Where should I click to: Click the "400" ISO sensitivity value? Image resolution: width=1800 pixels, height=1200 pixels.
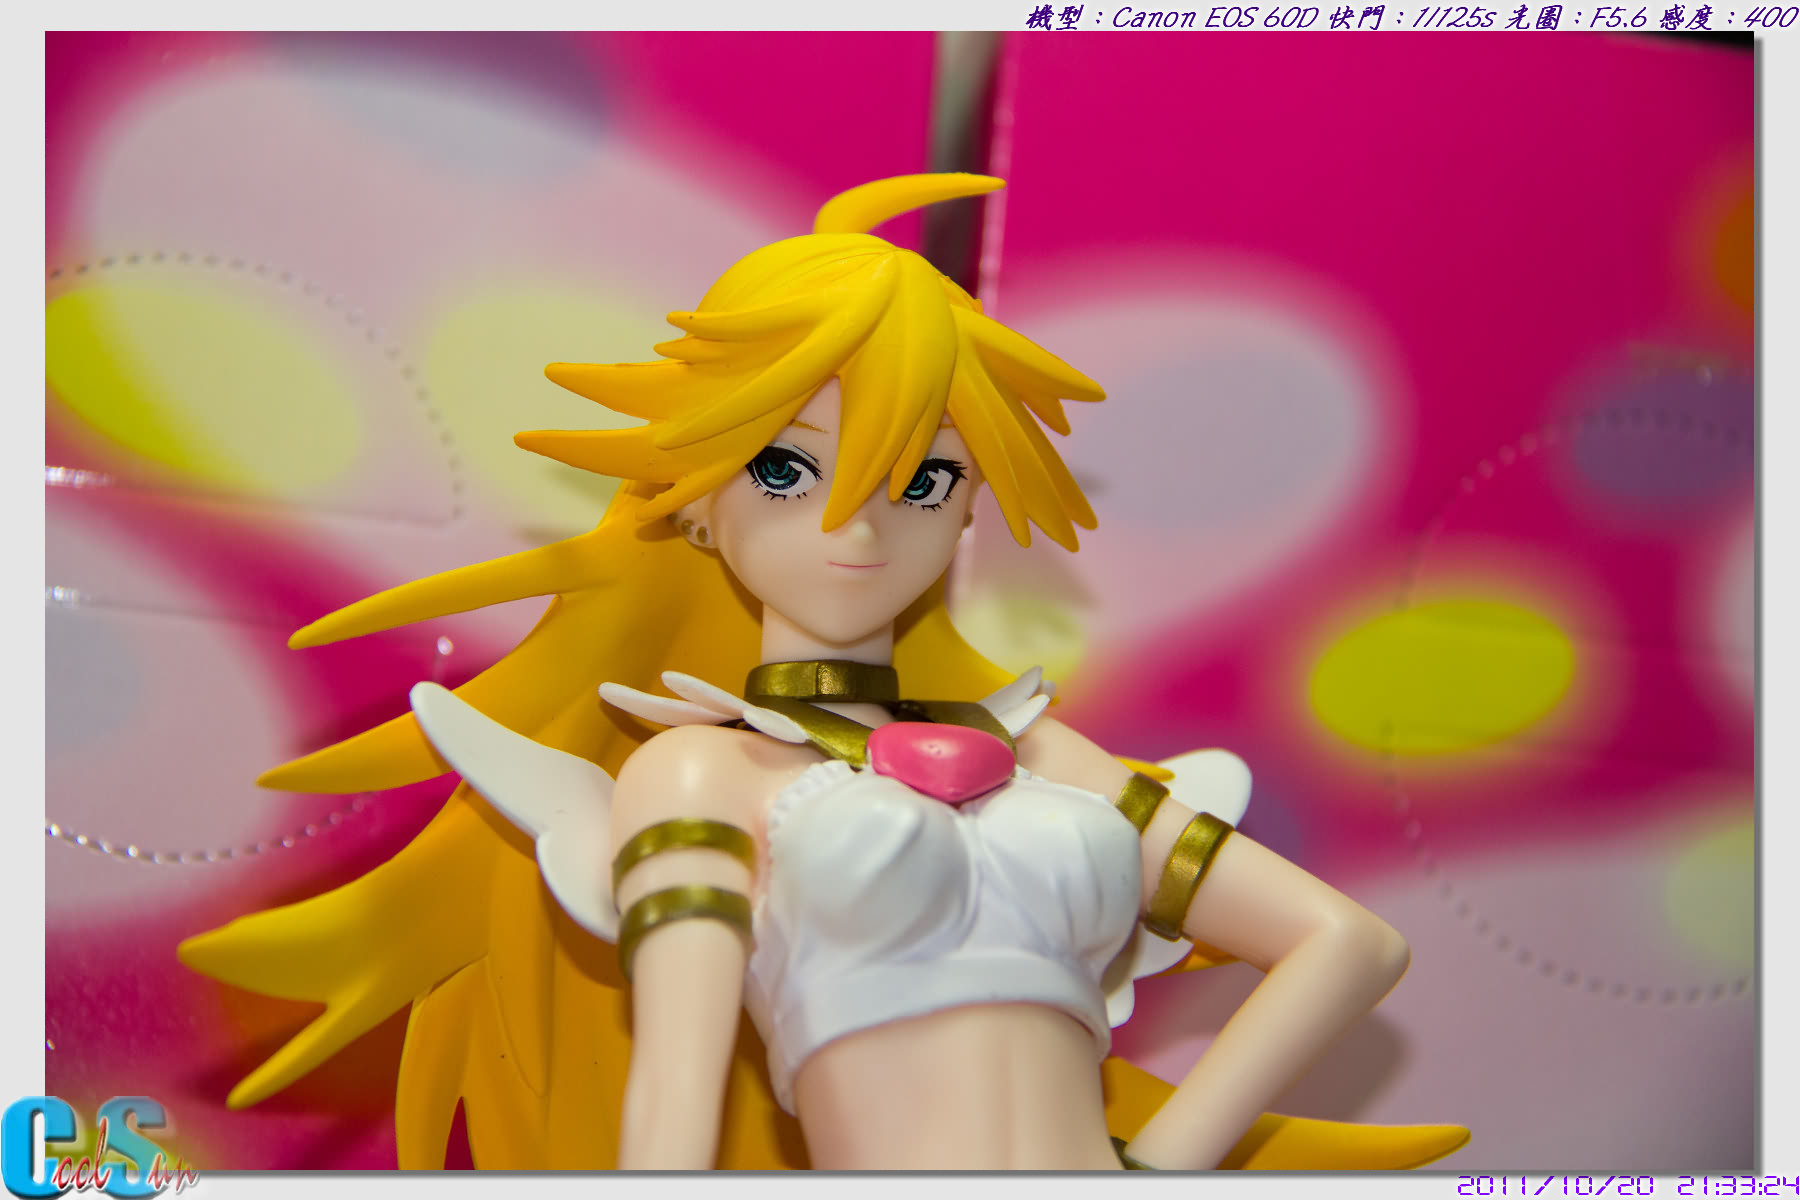[1770, 17]
